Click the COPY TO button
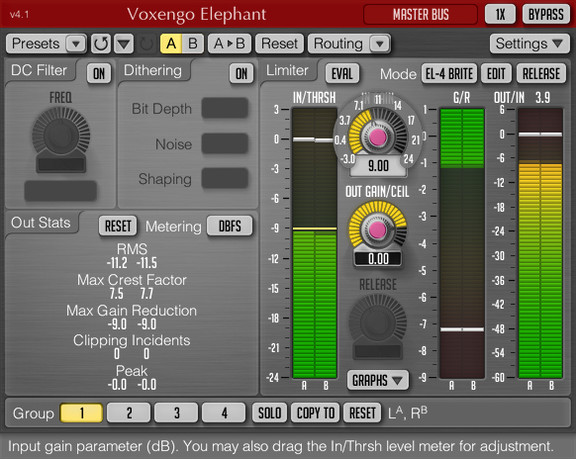 click(315, 413)
